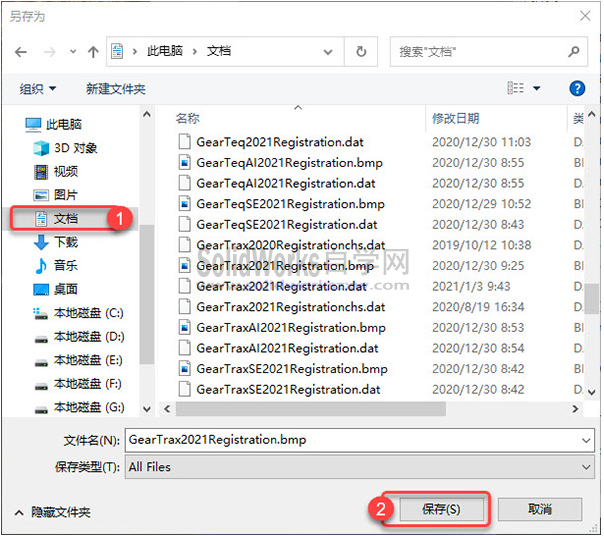Select file GearTrax2021Registrationchs.dat

290,307
